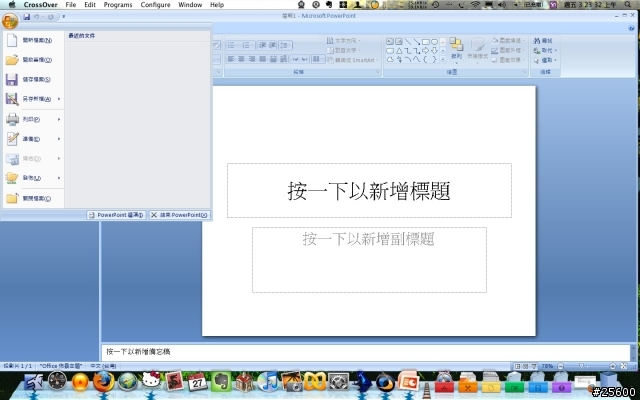This screenshot has height=400, width=640.
Task: Expand the Prepare (準備) submenu arrow
Action: [x=59, y=139]
